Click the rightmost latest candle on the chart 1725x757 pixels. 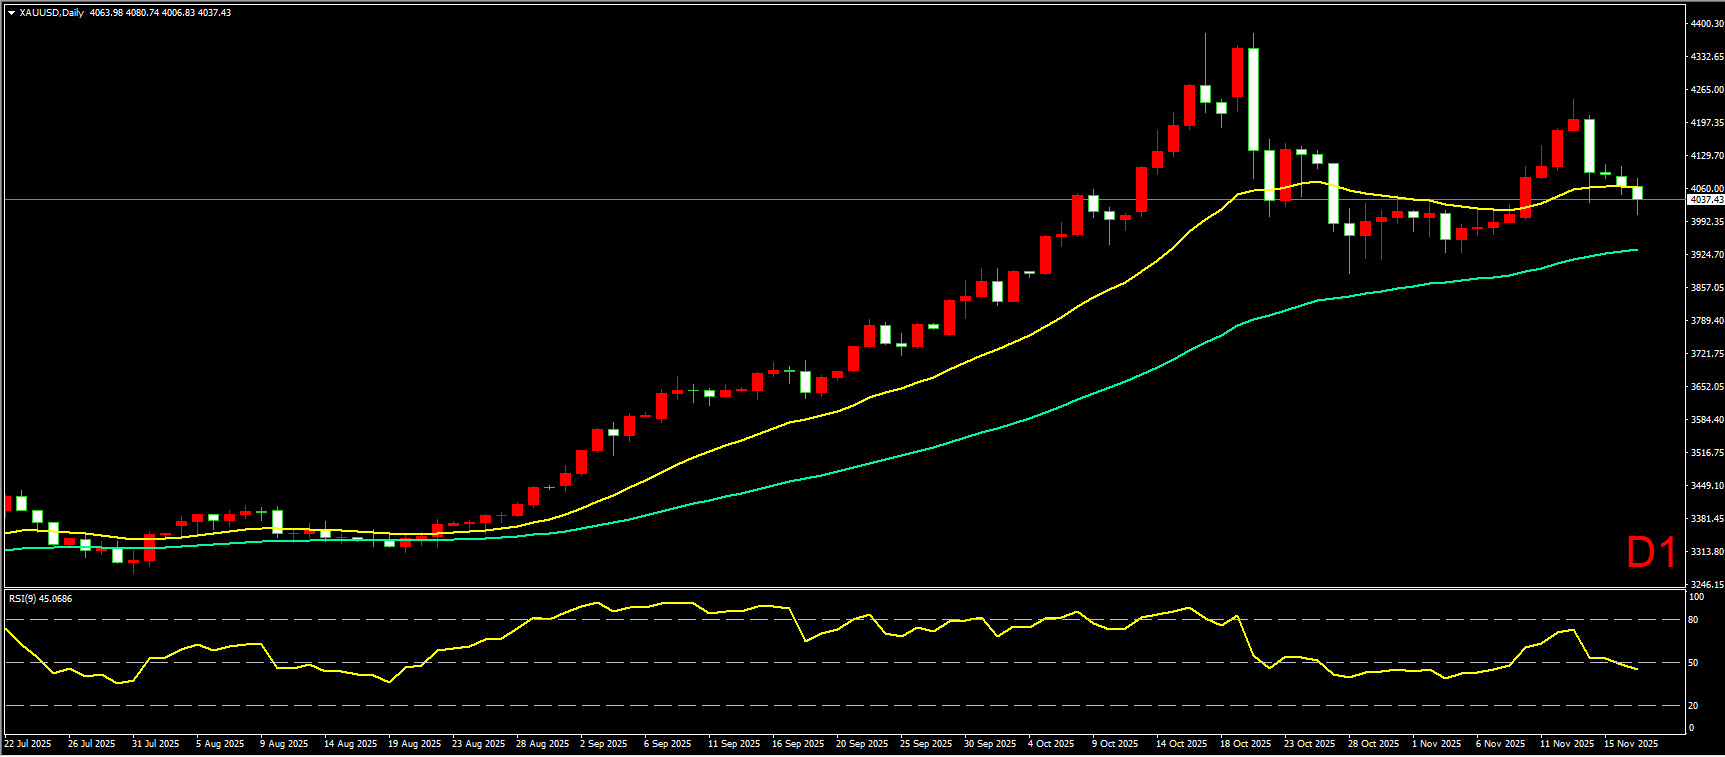(1637, 193)
